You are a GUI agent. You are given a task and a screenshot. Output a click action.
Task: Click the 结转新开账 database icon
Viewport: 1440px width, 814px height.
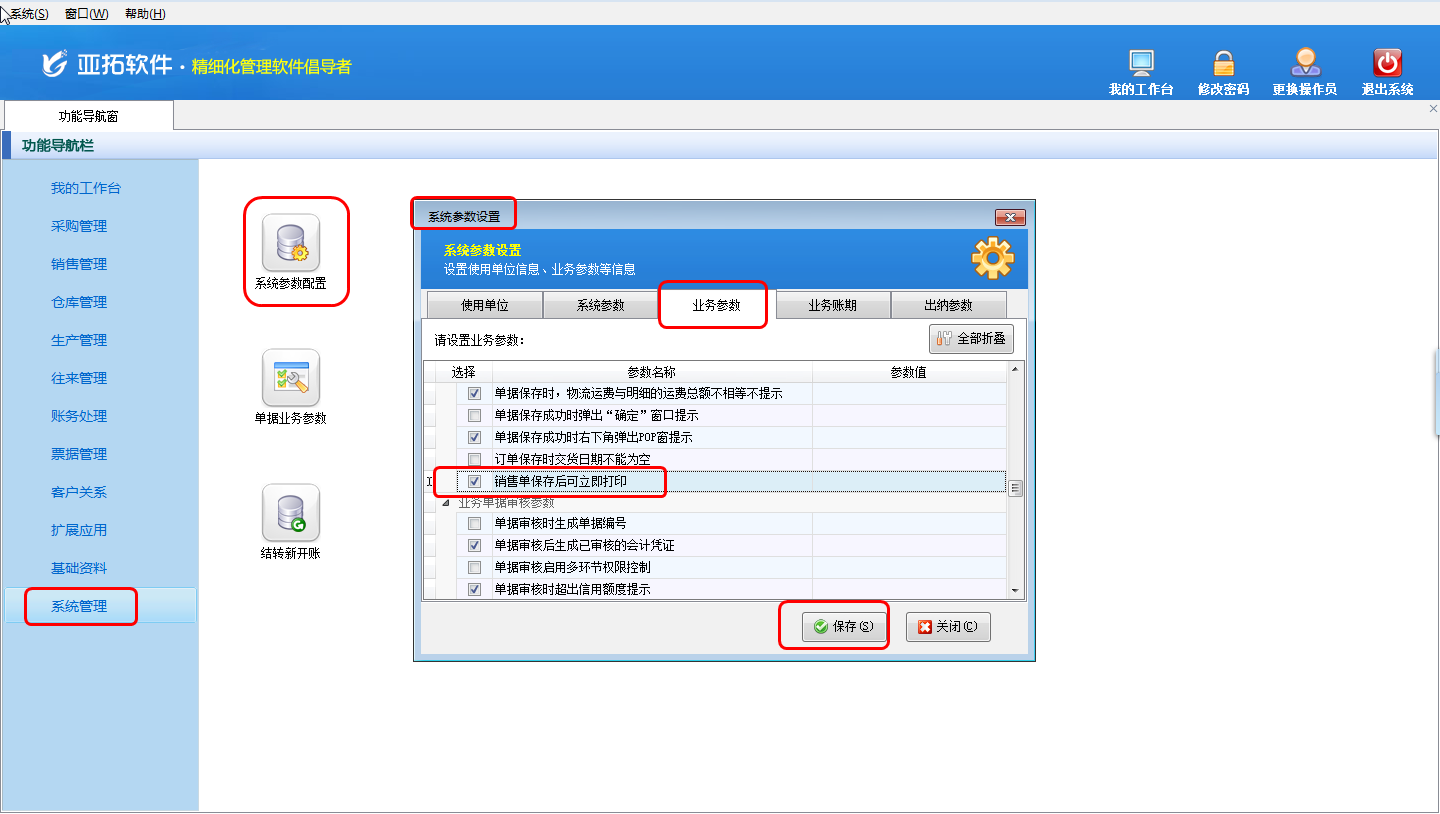click(x=290, y=513)
